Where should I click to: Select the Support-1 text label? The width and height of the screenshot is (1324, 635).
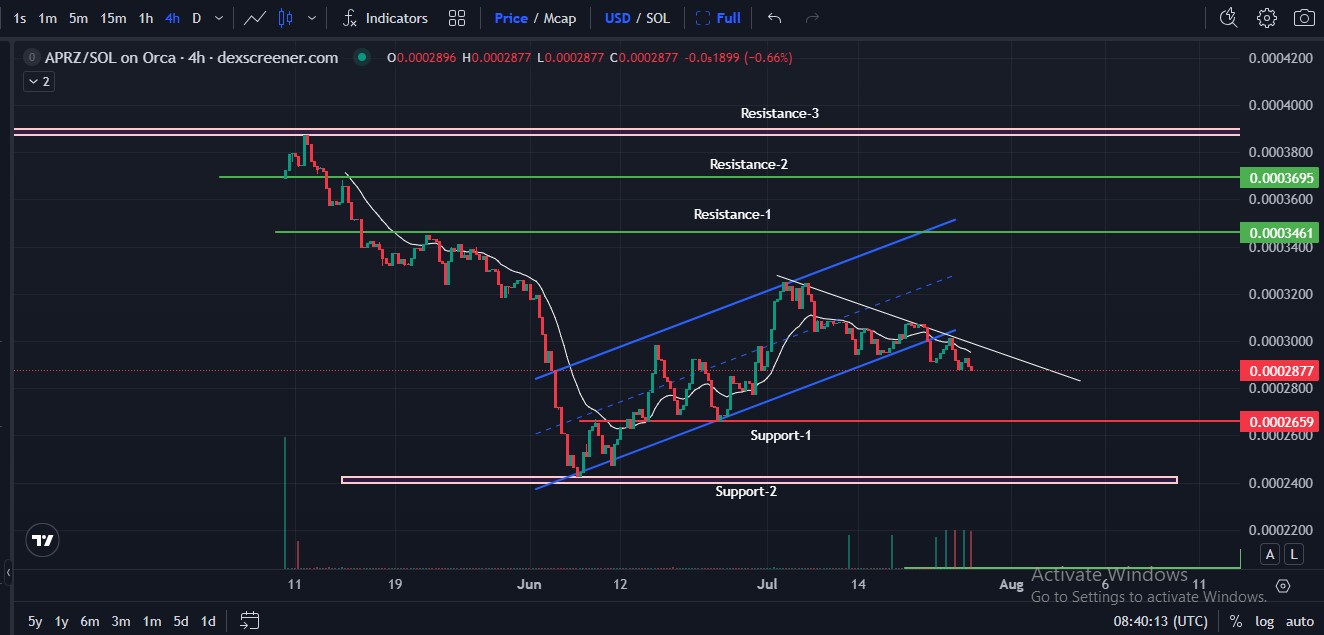tap(781, 436)
